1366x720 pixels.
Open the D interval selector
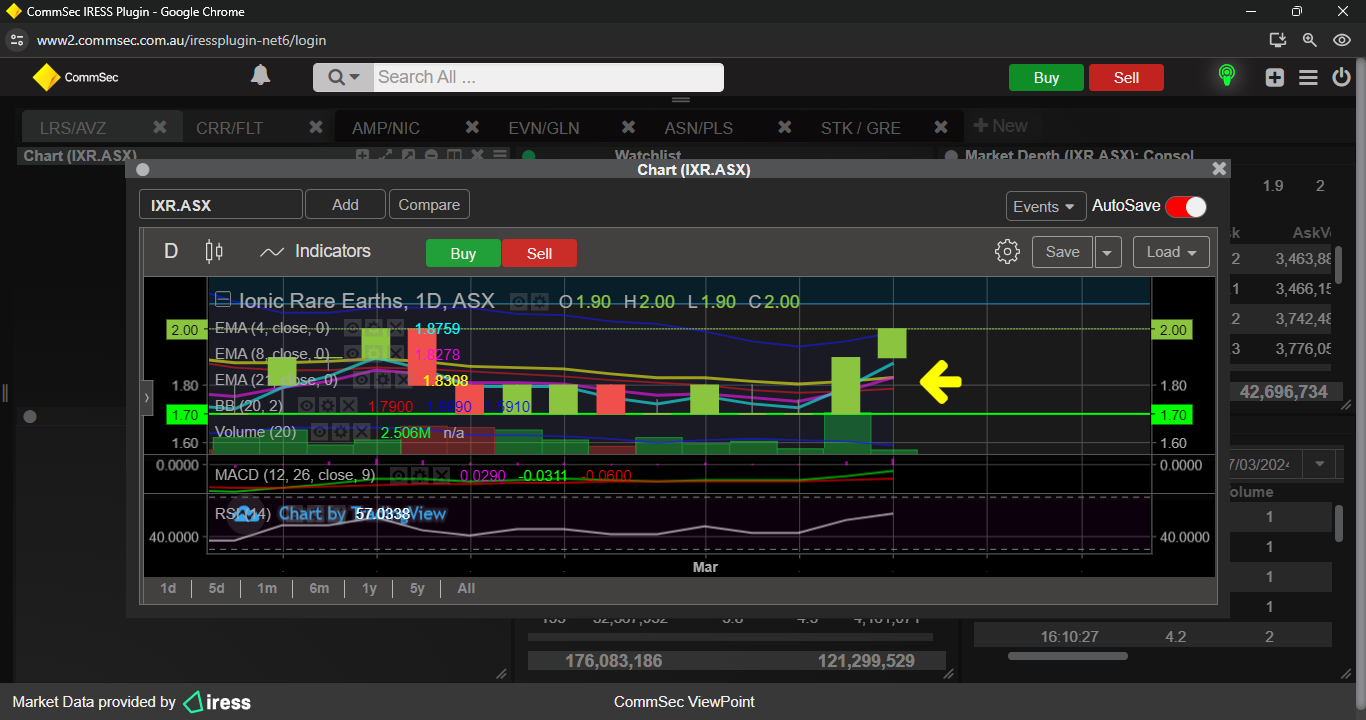click(x=171, y=251)
